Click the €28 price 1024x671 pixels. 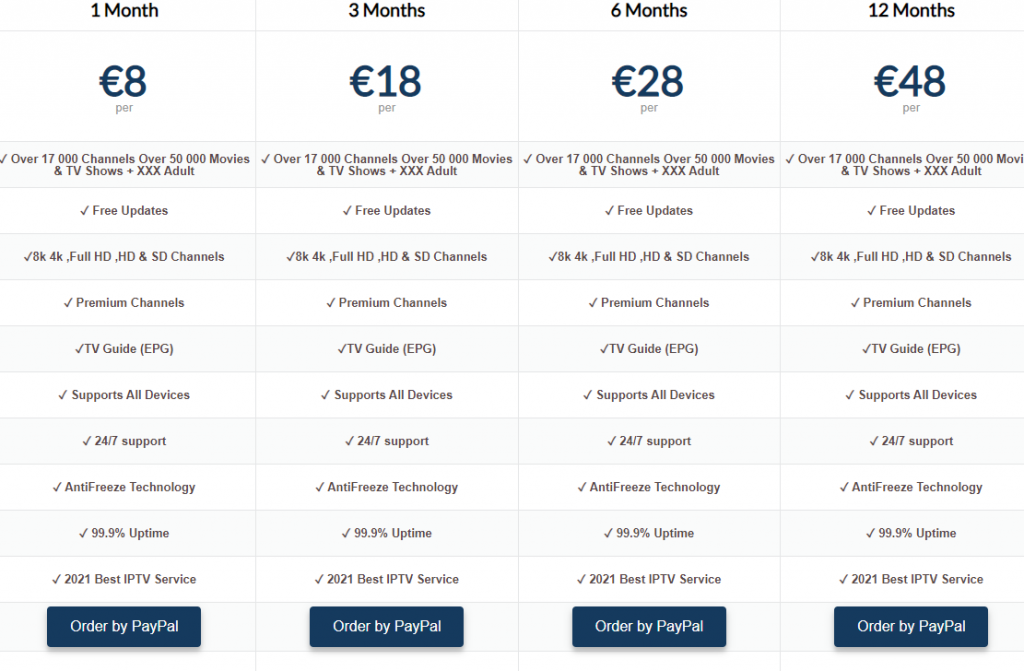tap(649, 80)
